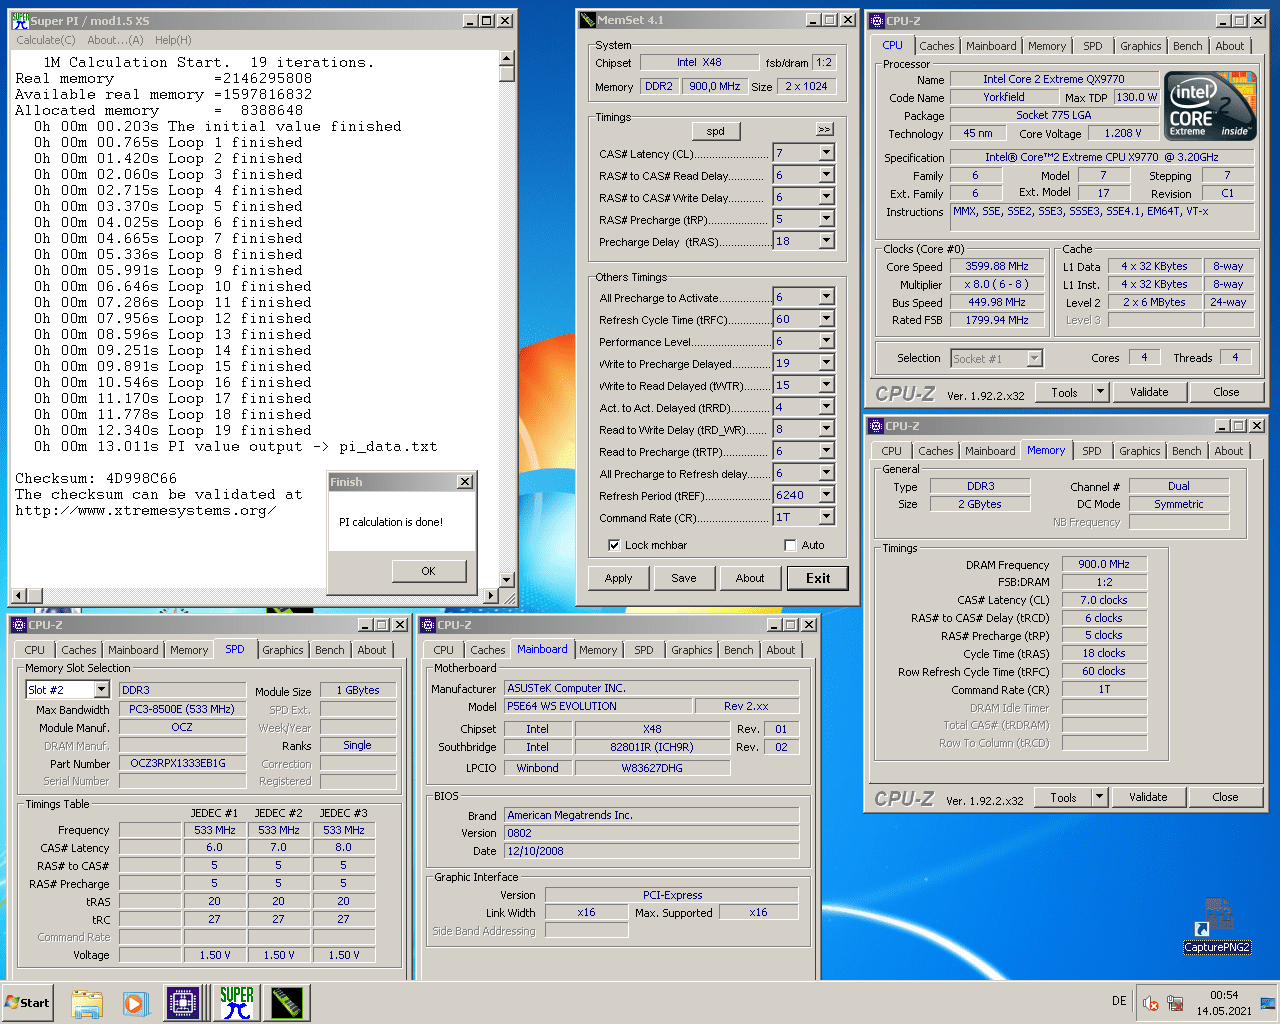Click the Super PI taskbar icon
This screenshot has height=1024, width=1280.
pyautogui.click(x=237, y=1003)
